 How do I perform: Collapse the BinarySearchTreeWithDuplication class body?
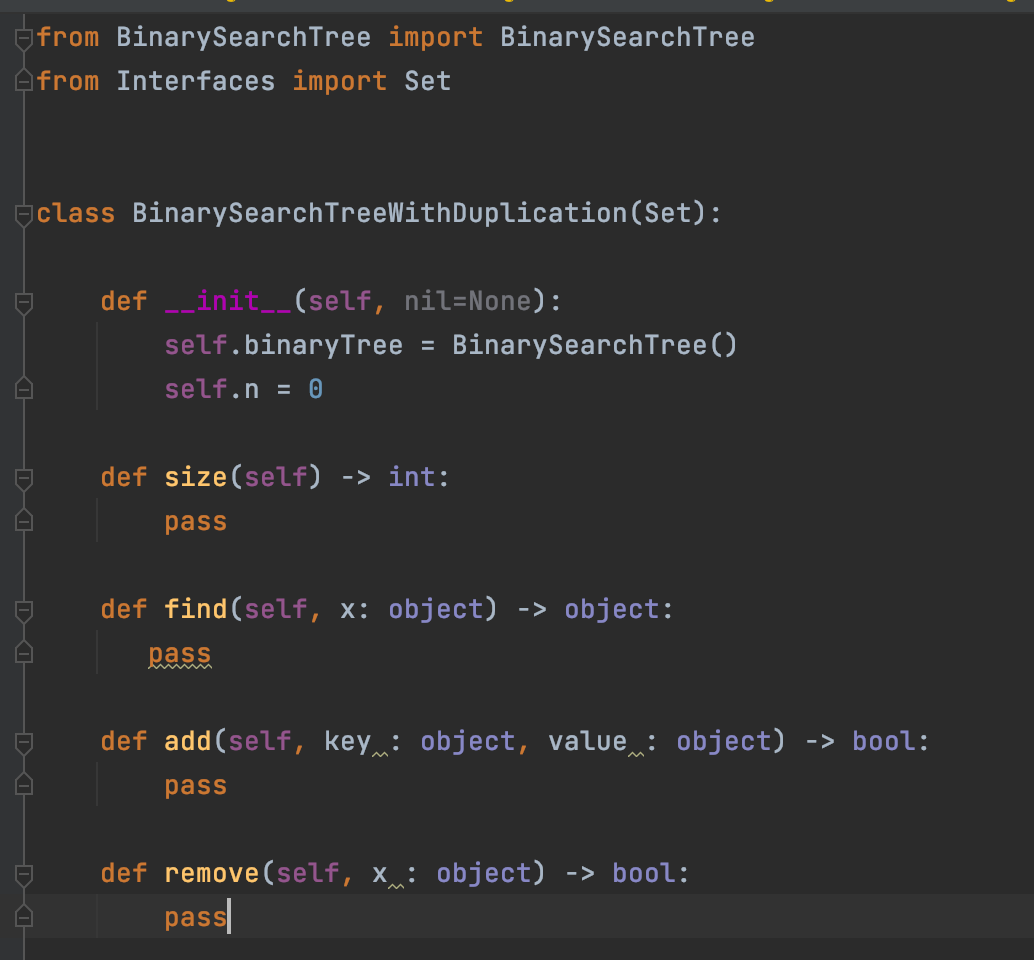(x=22, y=212)
